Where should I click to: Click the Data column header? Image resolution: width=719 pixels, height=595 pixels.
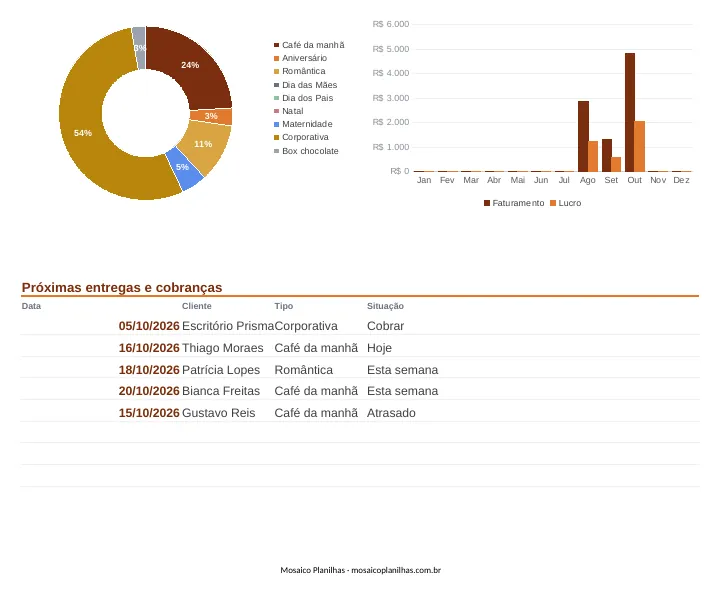31,306
